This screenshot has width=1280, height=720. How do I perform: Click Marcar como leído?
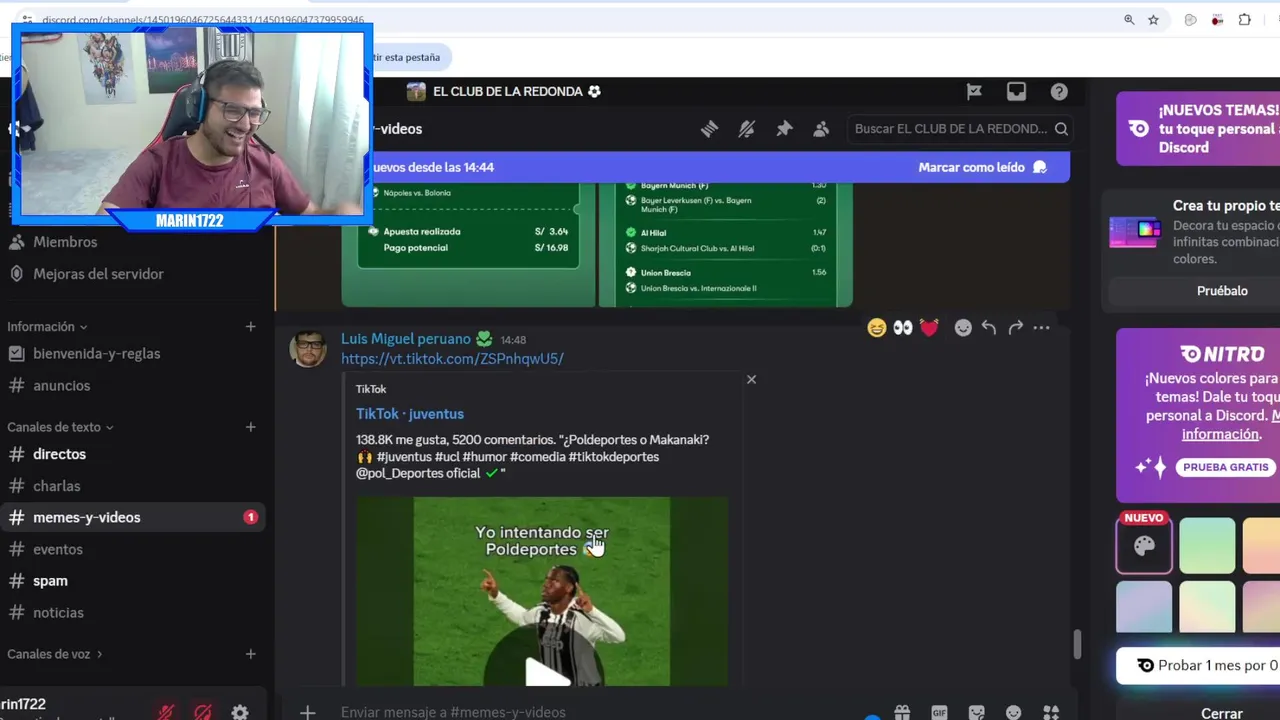[x=982, y=167]
